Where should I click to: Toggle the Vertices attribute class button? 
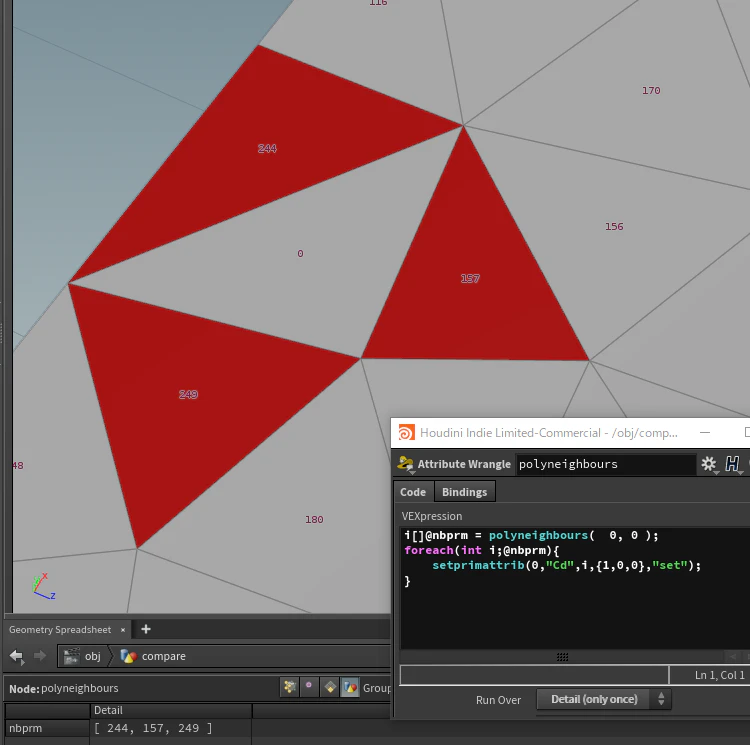coord(309,688)
